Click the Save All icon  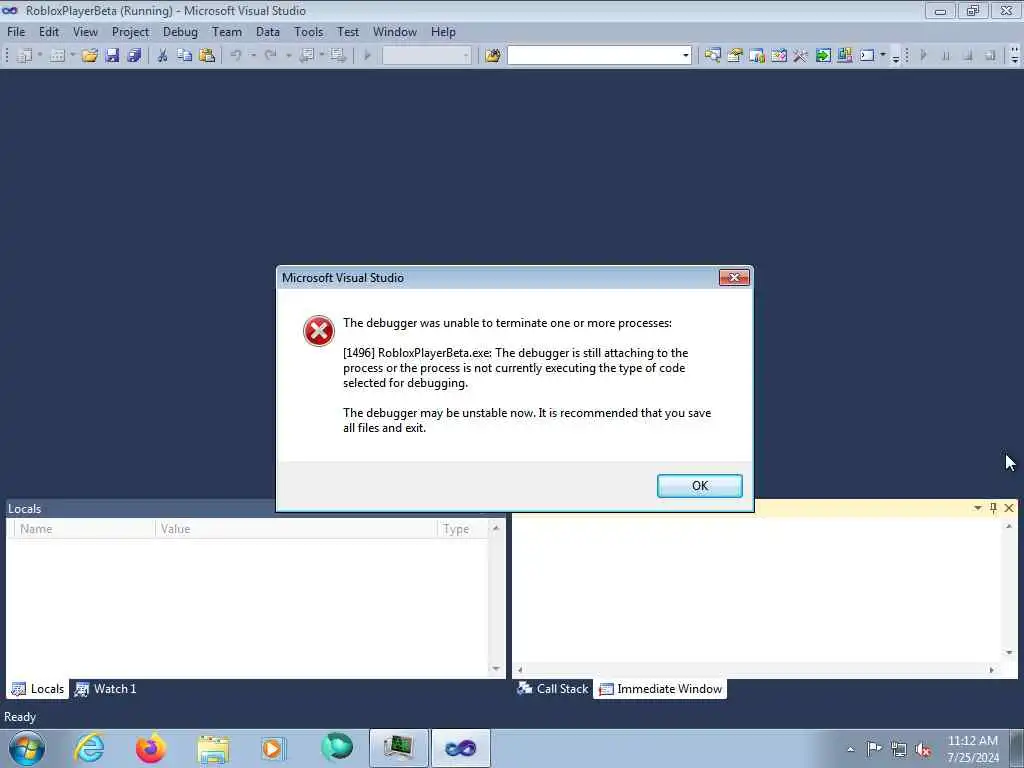coord(135,56)
